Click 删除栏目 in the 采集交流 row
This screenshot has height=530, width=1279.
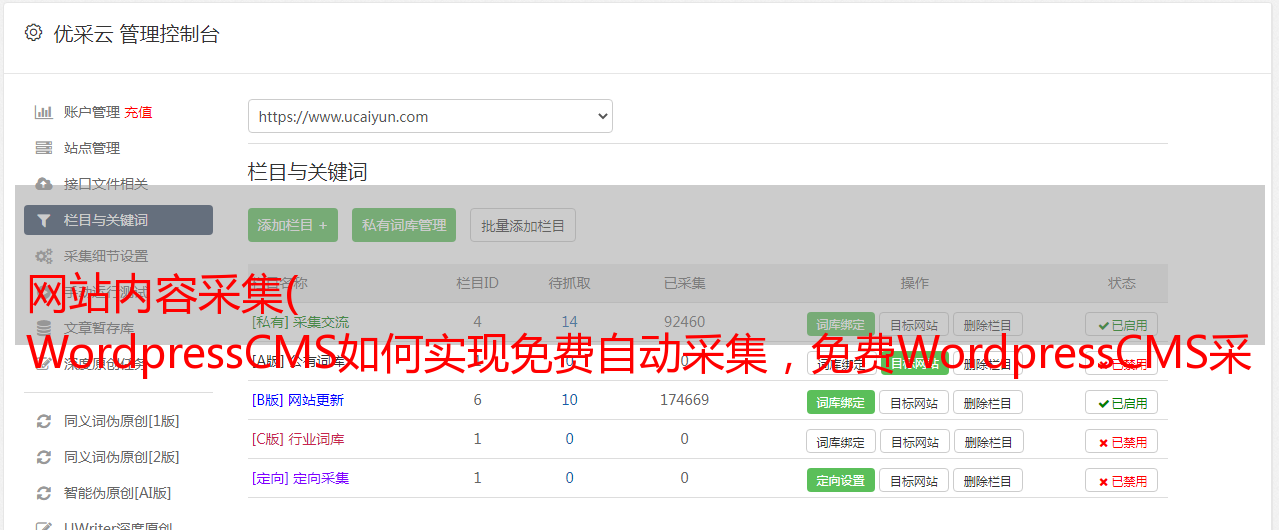(x=987, y=324)
